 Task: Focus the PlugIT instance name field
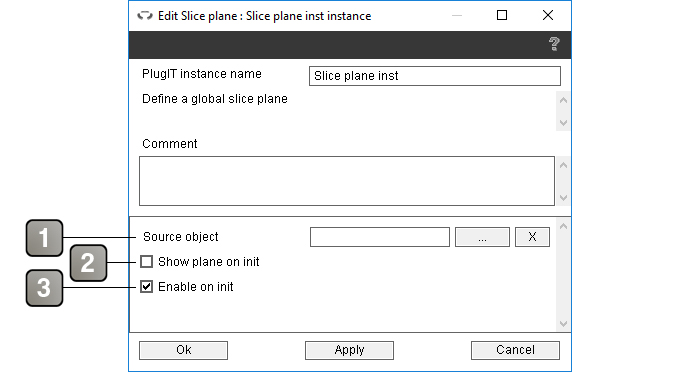[x=435, y=76]
